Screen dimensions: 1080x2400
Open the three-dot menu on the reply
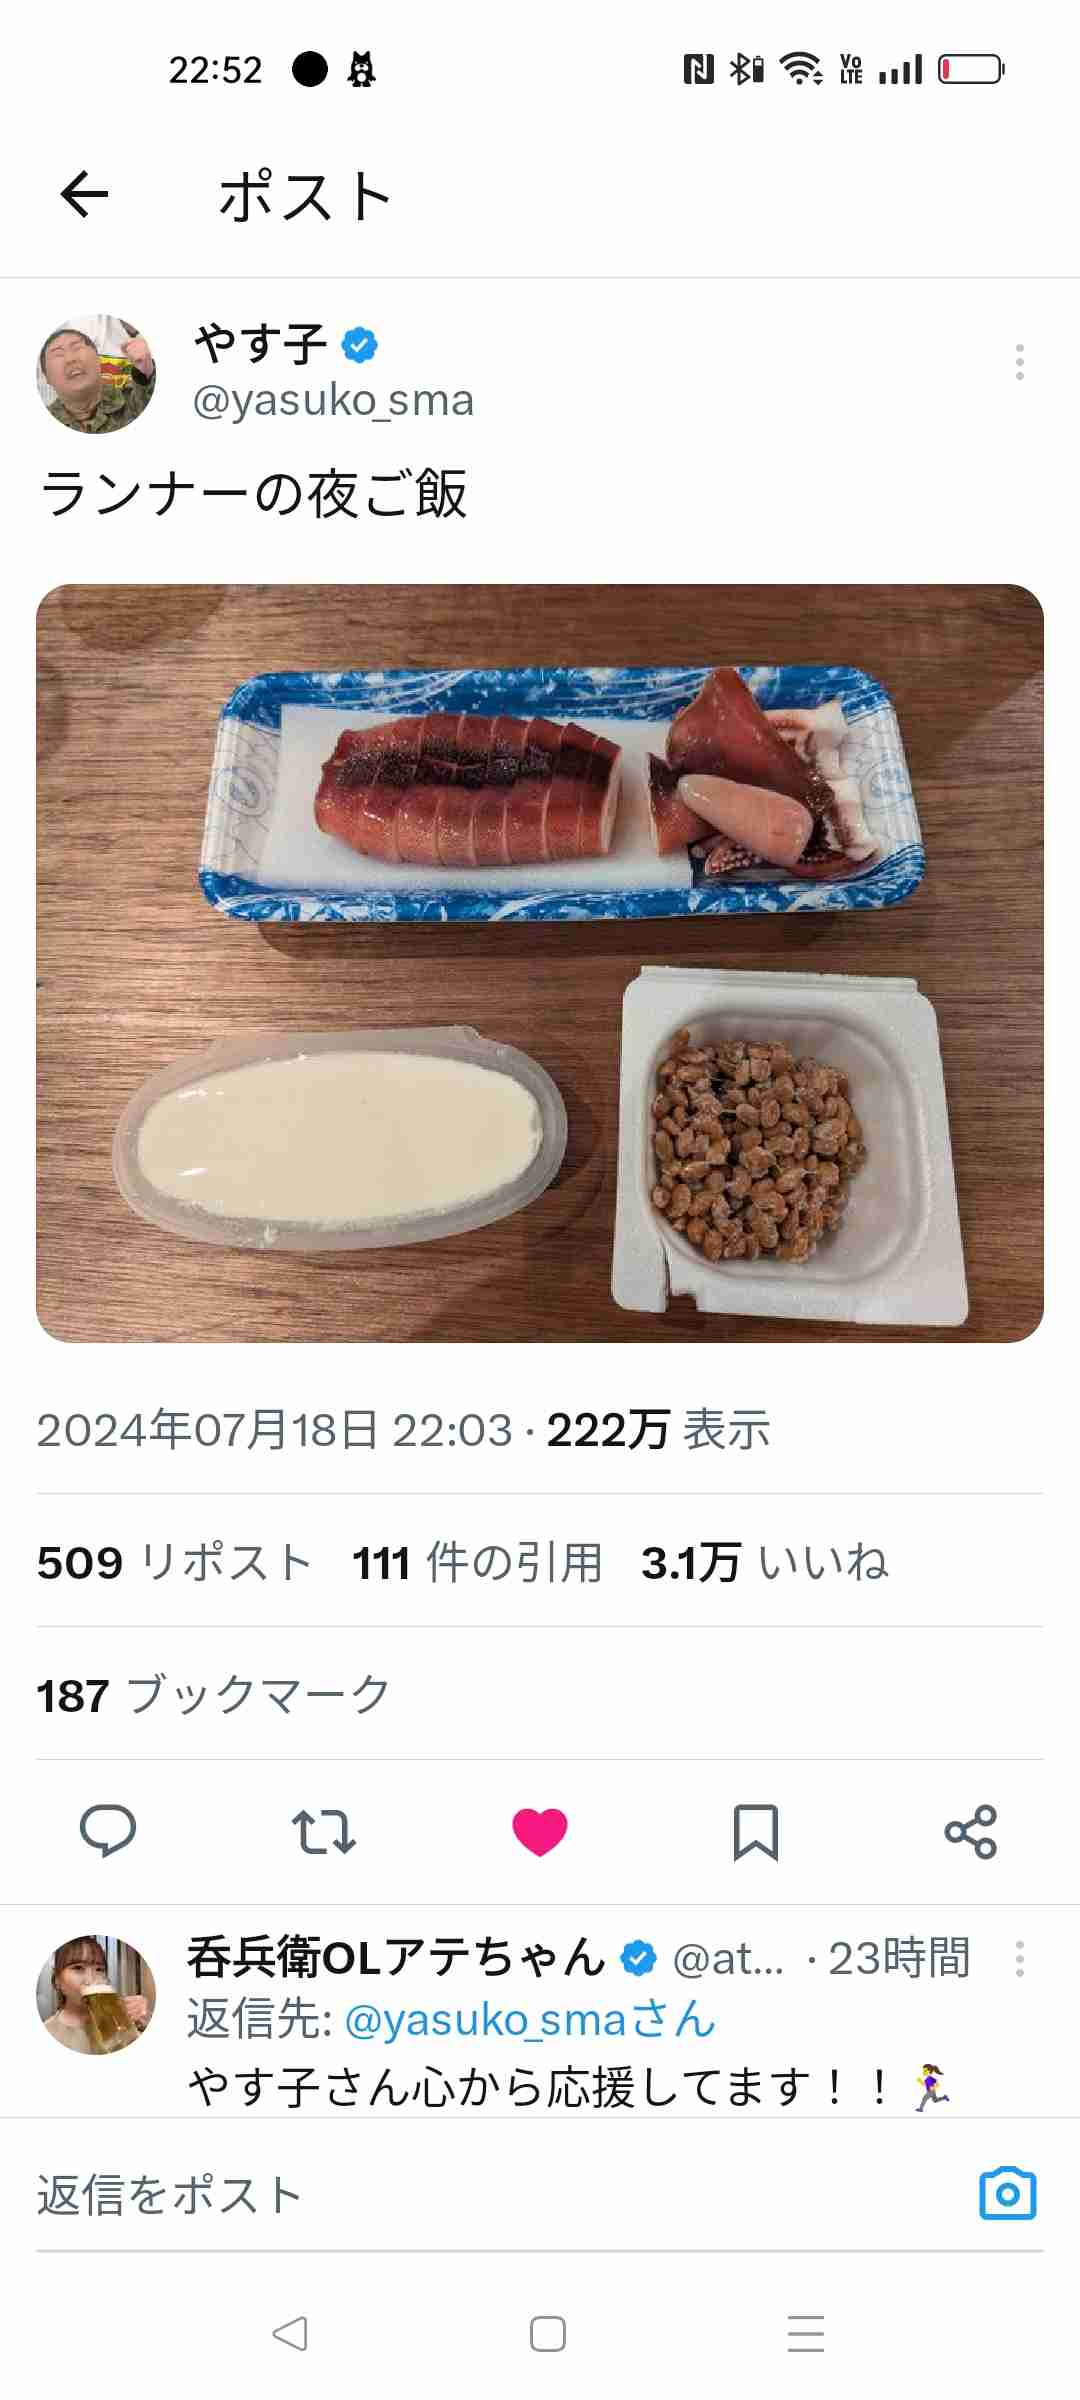(1019, 1958)
